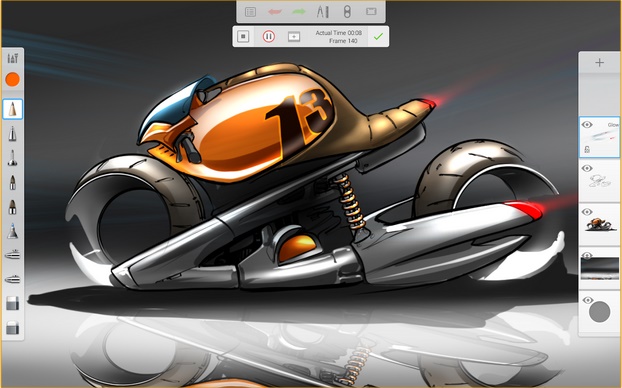Select the hard eraser at toolbar bottom

click(13, 328)
